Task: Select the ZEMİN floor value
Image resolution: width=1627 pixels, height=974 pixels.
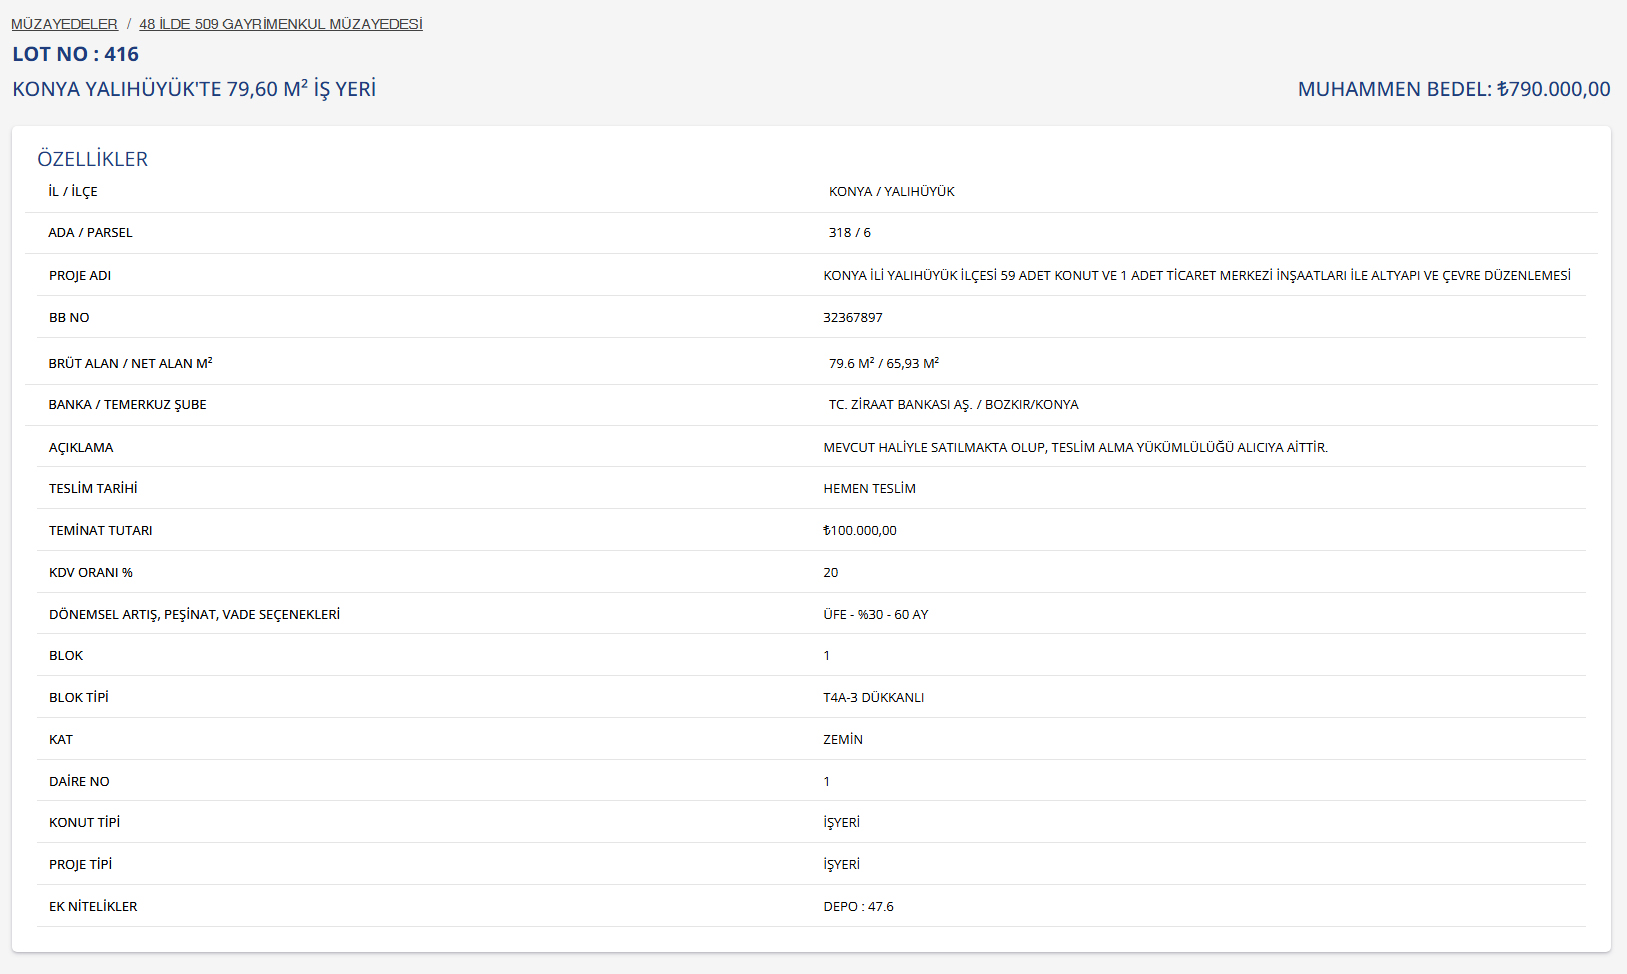Action: tap(842, 740)
